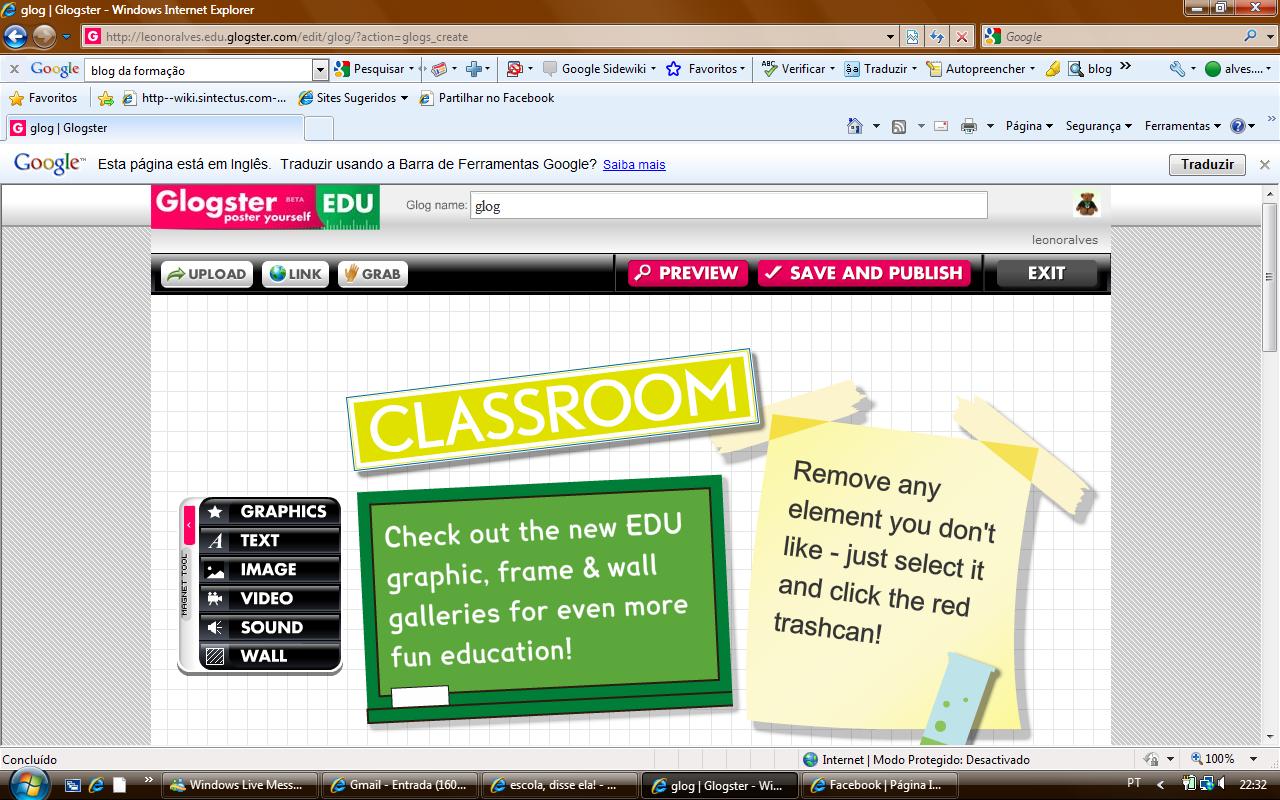Open the Wall background tool
The width and height of the screenshot is (1280, 800).
pyautogui.click(x=270, y=657)
